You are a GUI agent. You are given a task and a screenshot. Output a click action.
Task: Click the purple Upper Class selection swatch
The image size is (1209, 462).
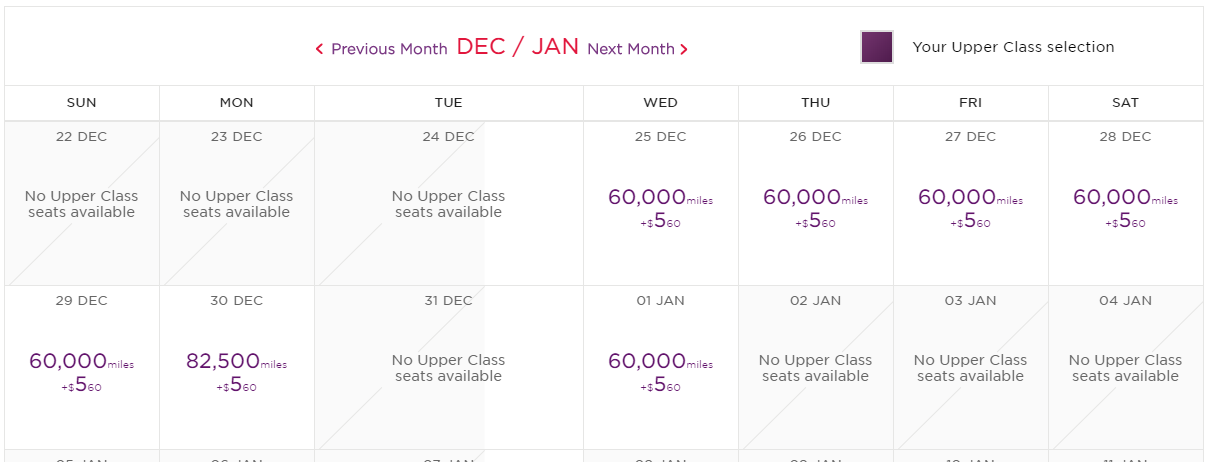[x=877, y=47]
